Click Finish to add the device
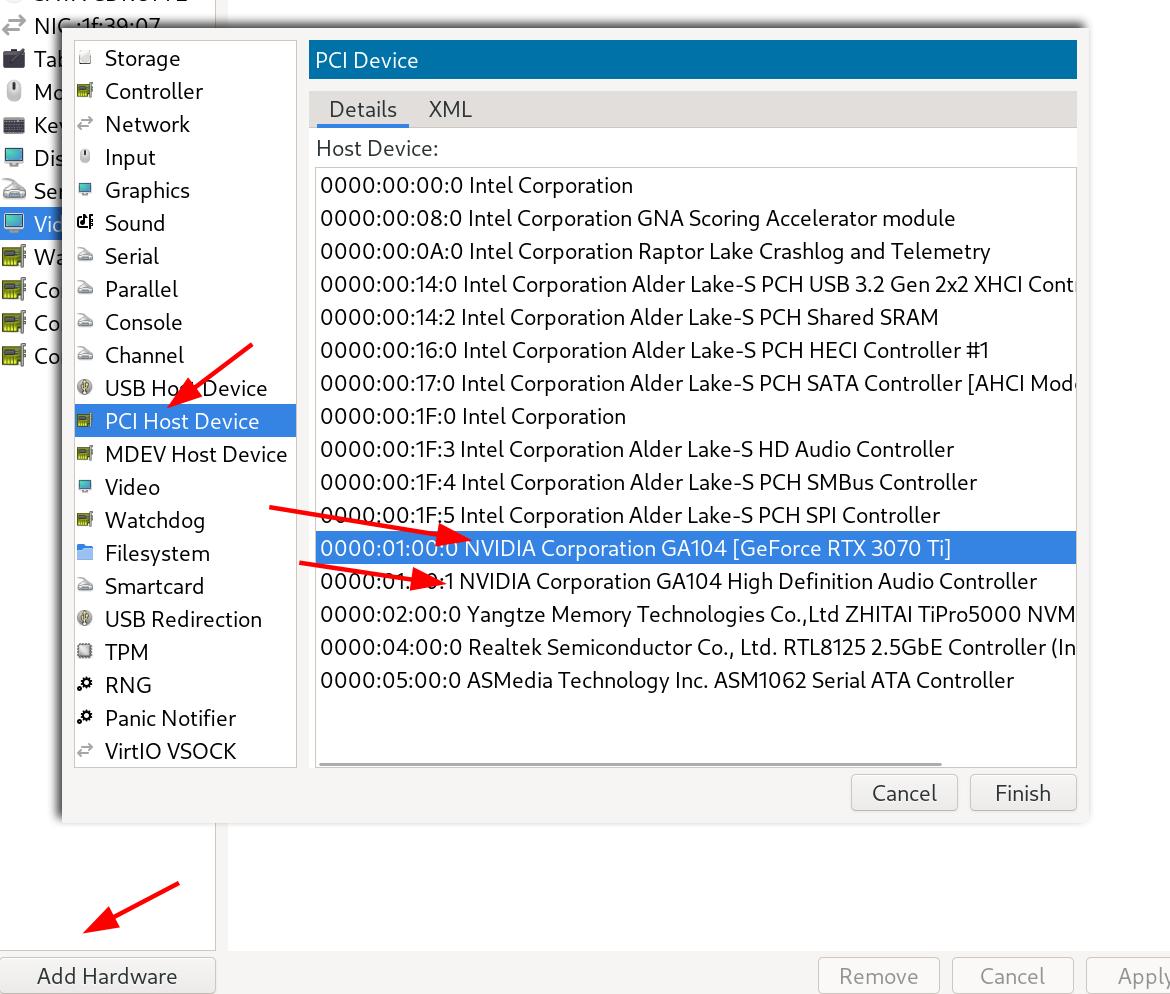 pyautogui.click(x=1022, y=793)
